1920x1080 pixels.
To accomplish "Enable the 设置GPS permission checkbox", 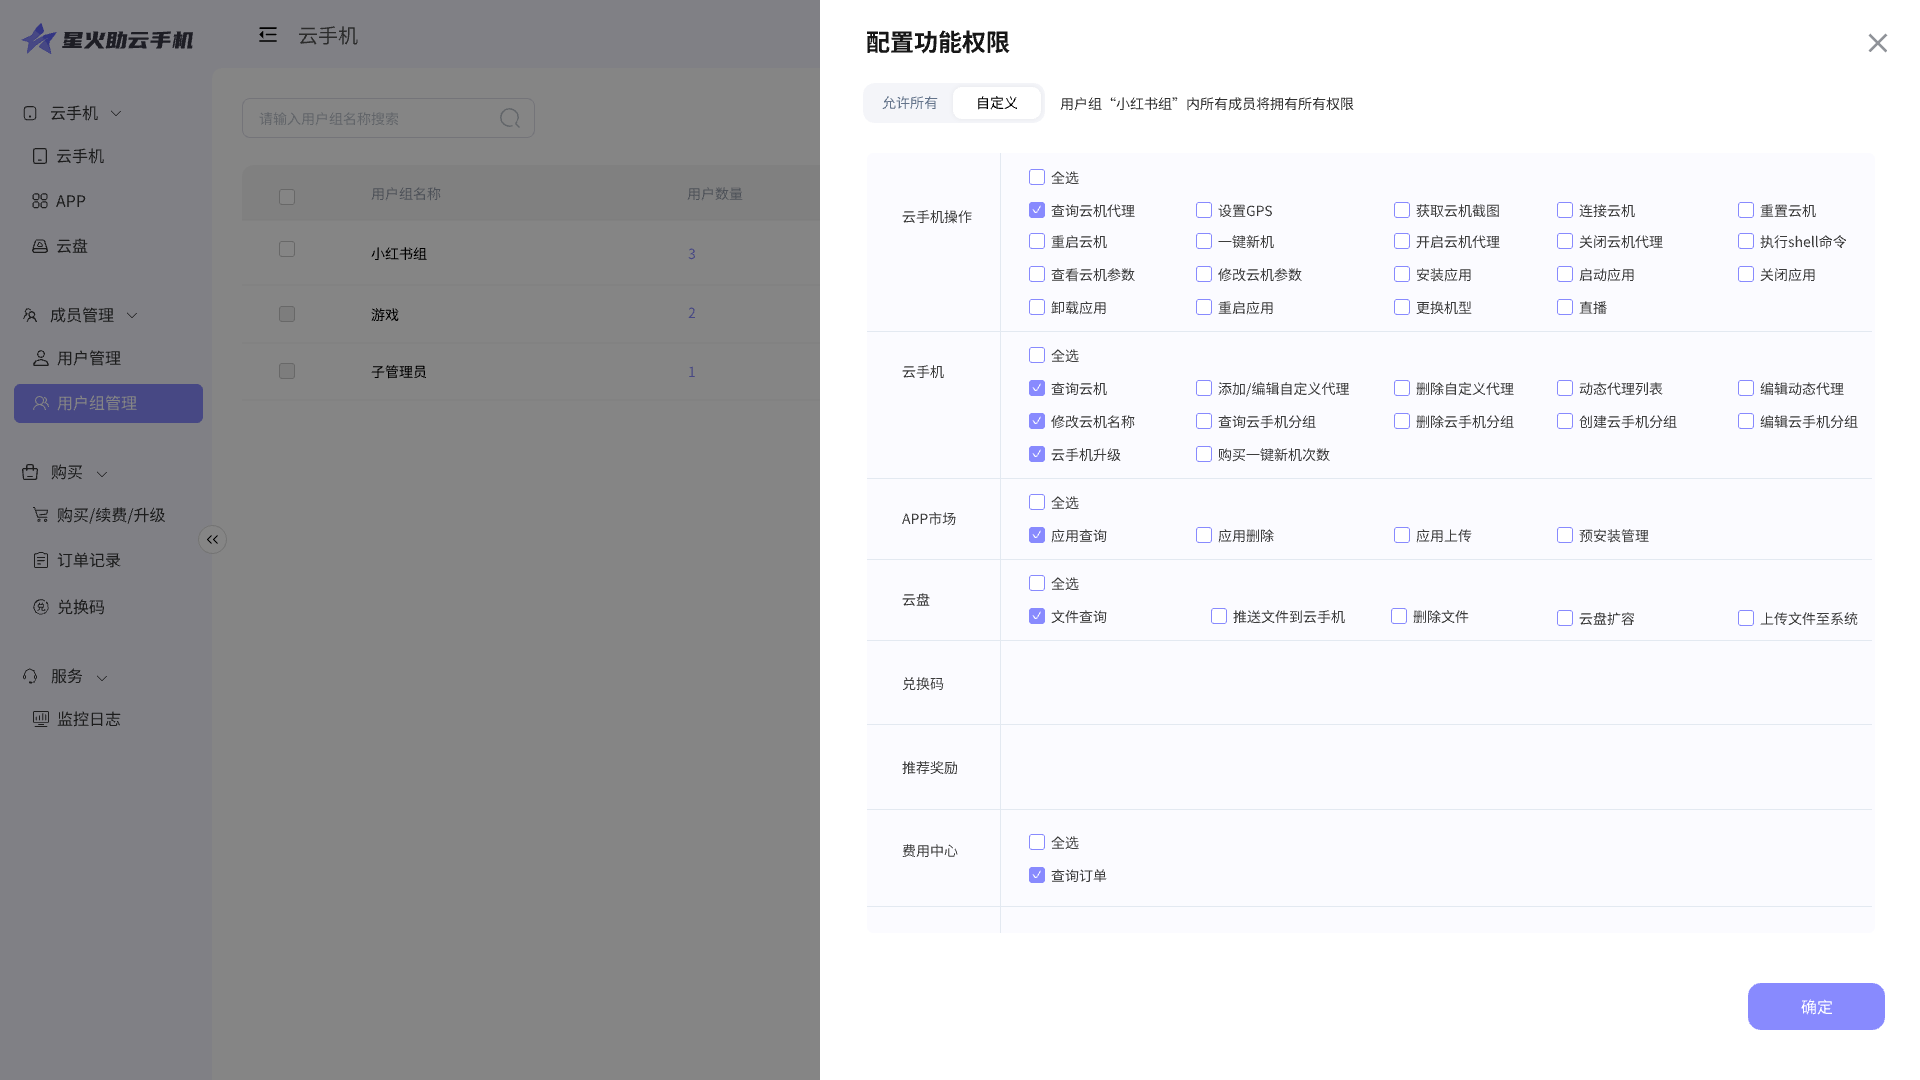I will pos(1204,210).
